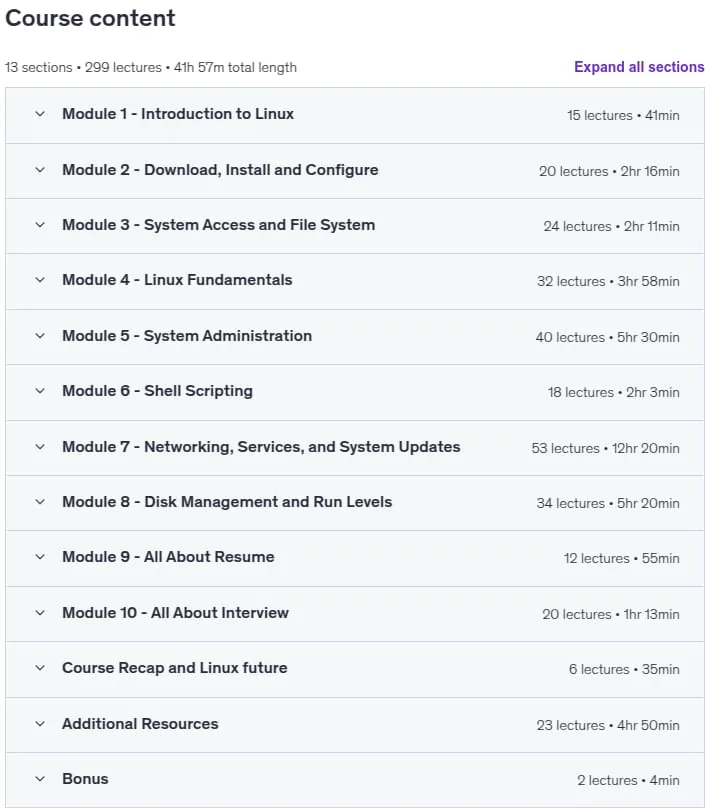Expand the Module 1 chevron arrow

[40, 114]
